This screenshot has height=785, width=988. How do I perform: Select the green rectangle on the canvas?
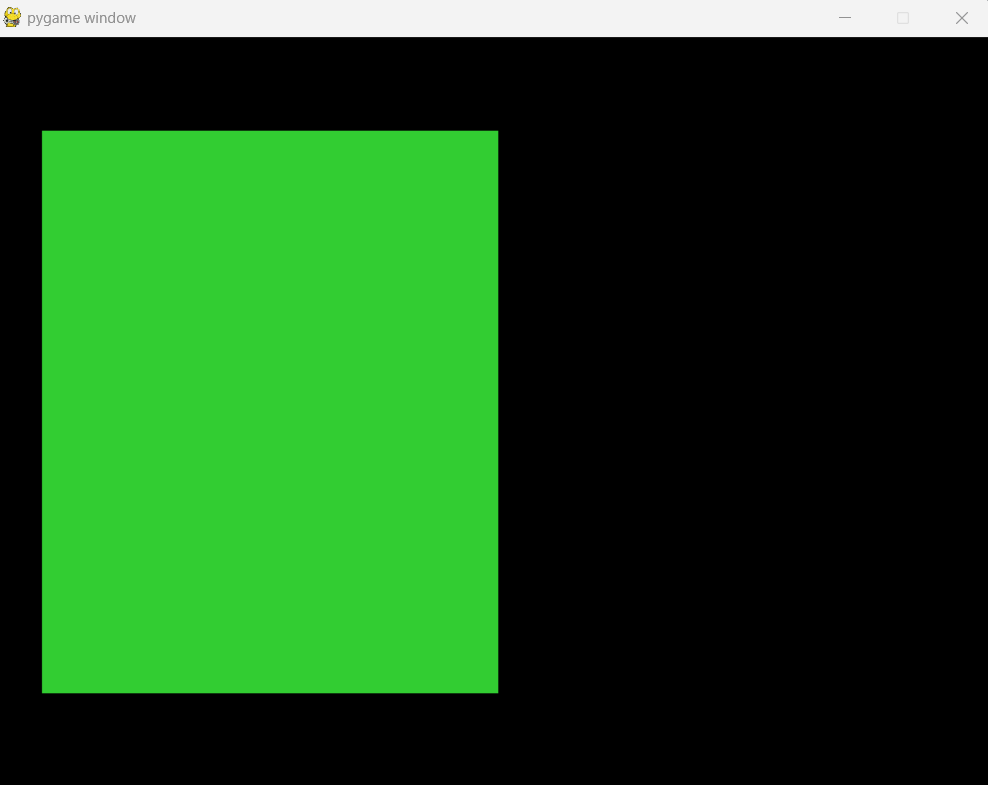270,410
